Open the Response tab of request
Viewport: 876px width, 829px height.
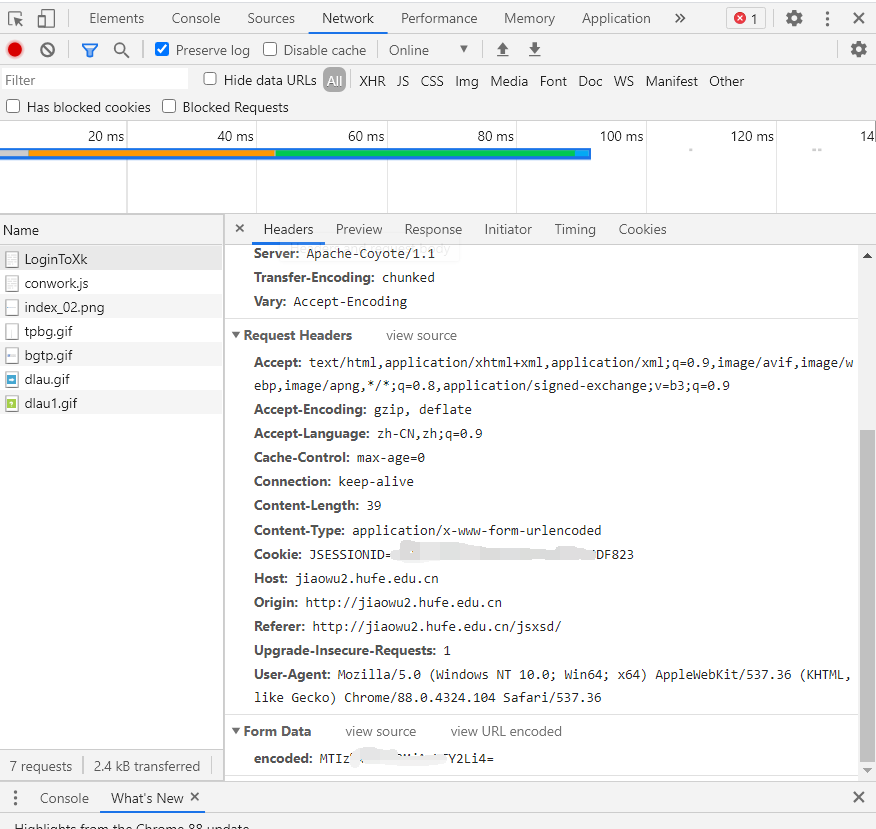point(434,230)
